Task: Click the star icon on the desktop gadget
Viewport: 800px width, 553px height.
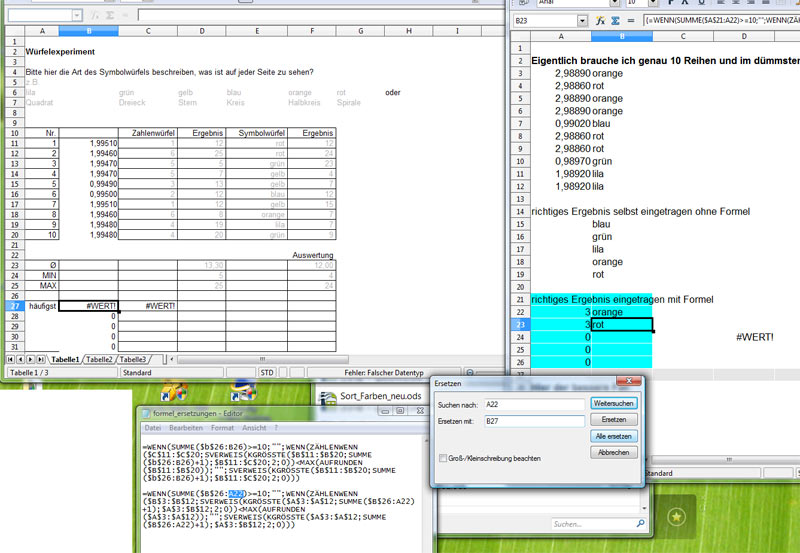Action: [x=677, y=516]
